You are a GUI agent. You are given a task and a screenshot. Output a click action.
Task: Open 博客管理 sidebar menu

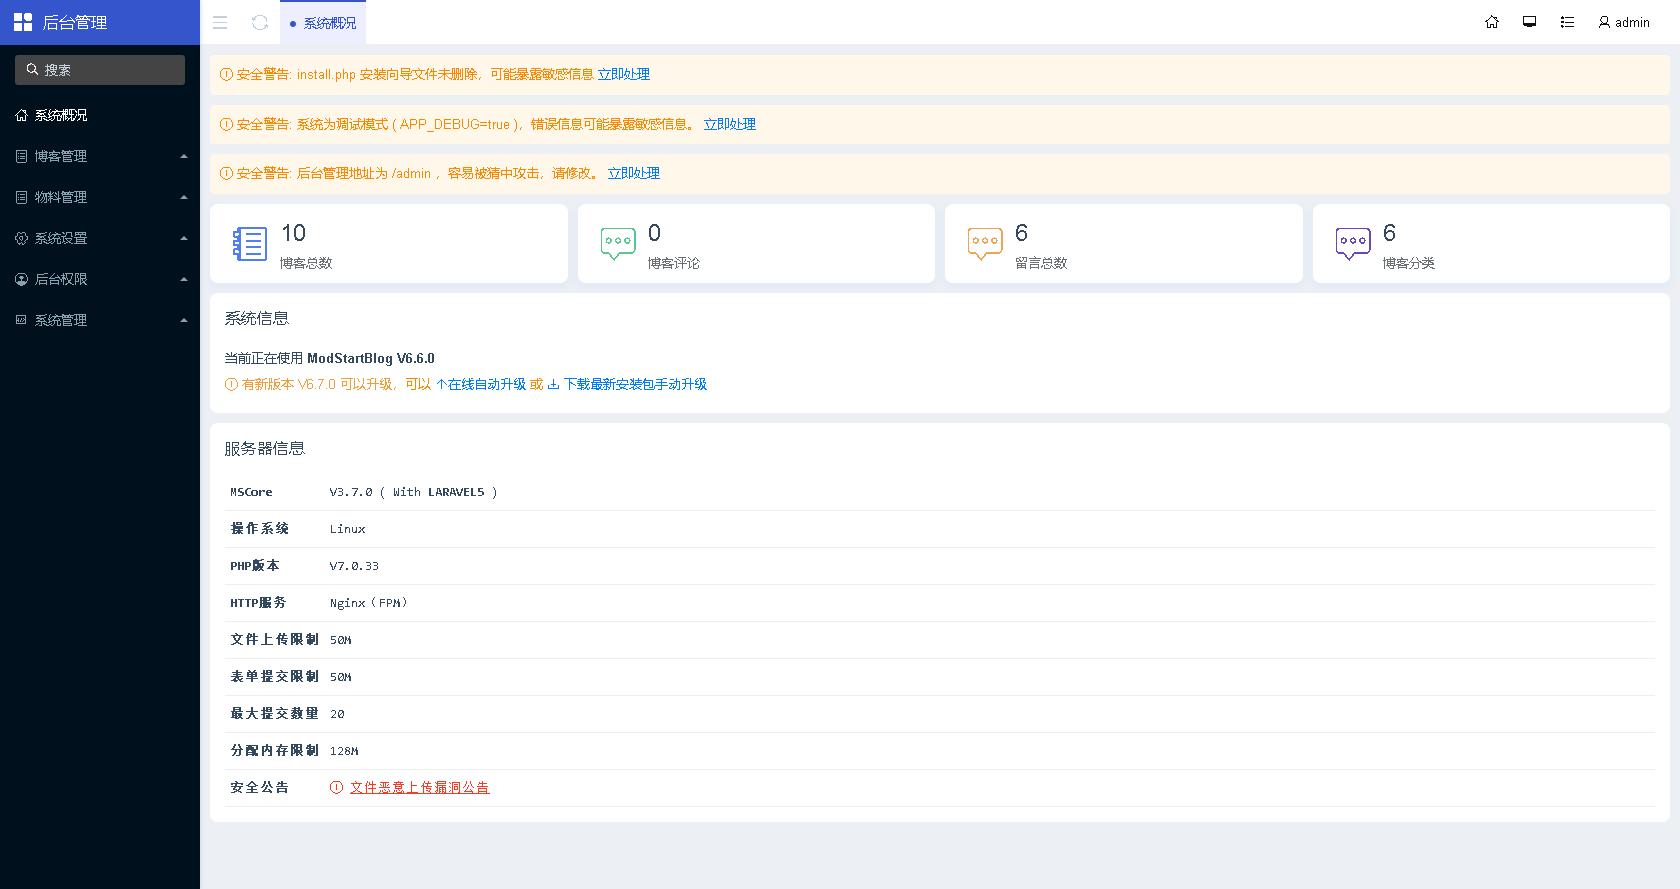[100, 156]
